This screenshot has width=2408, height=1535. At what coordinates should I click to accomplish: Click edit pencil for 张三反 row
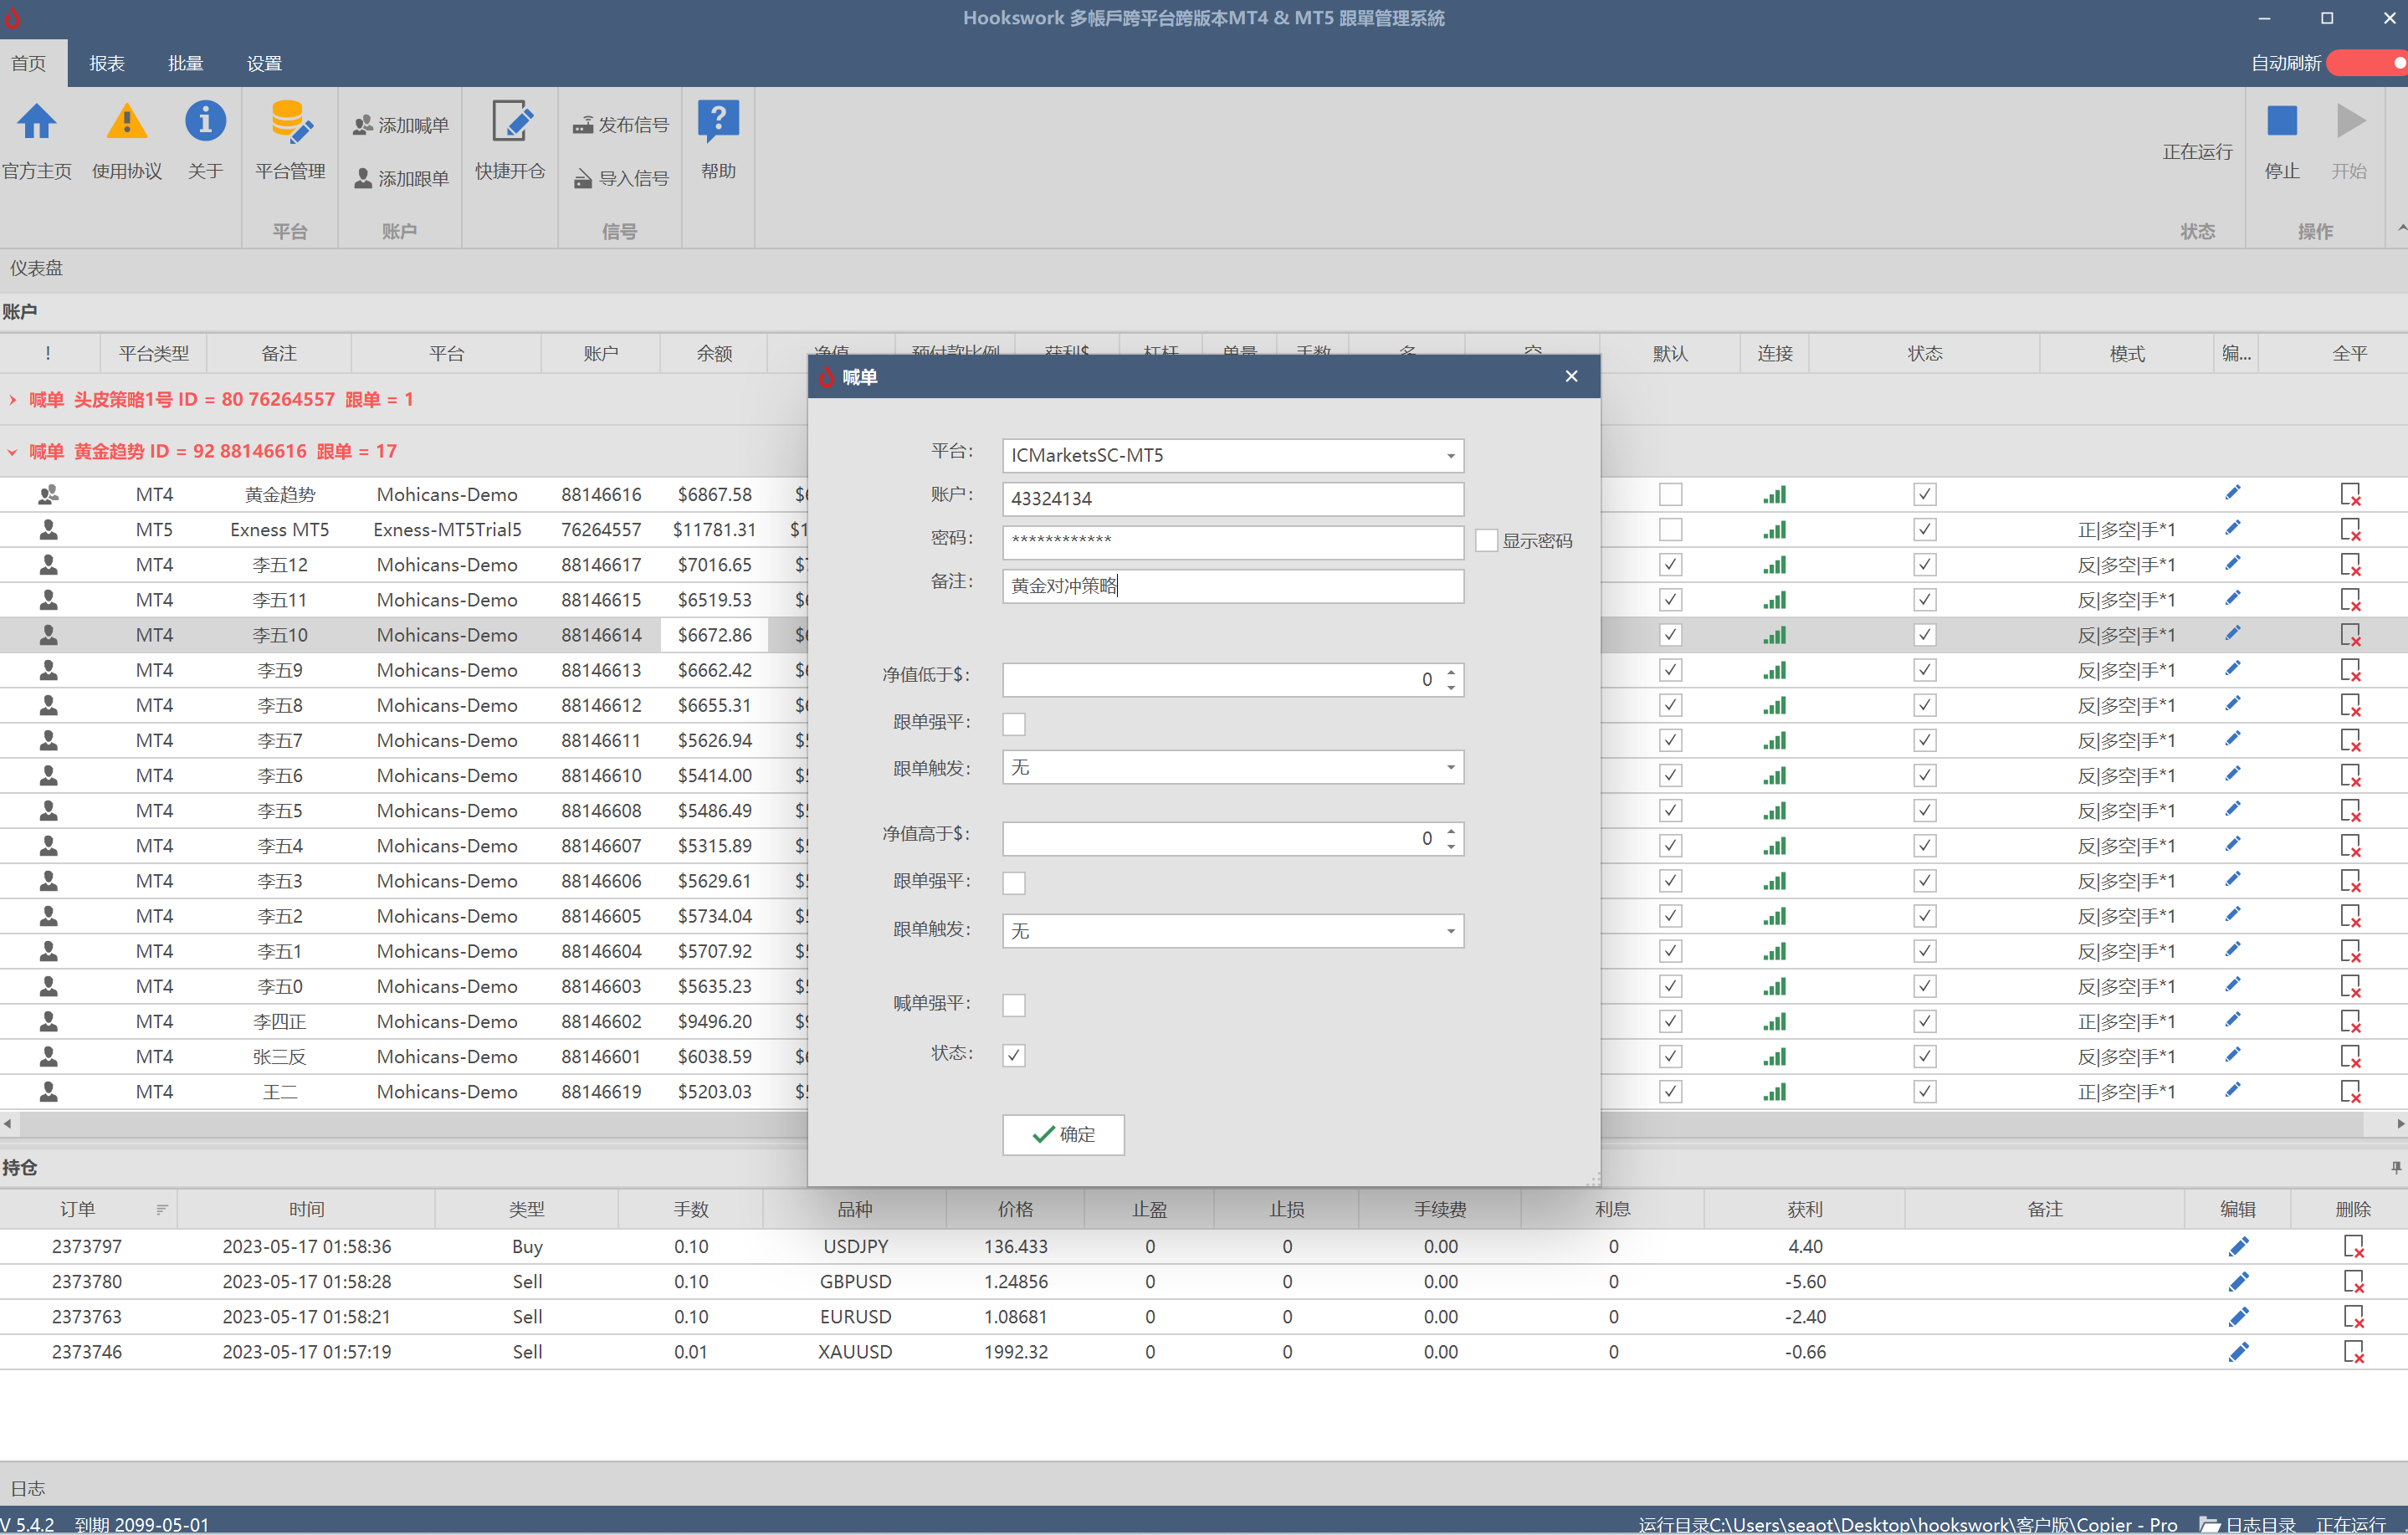[x=2233, y=1055]
